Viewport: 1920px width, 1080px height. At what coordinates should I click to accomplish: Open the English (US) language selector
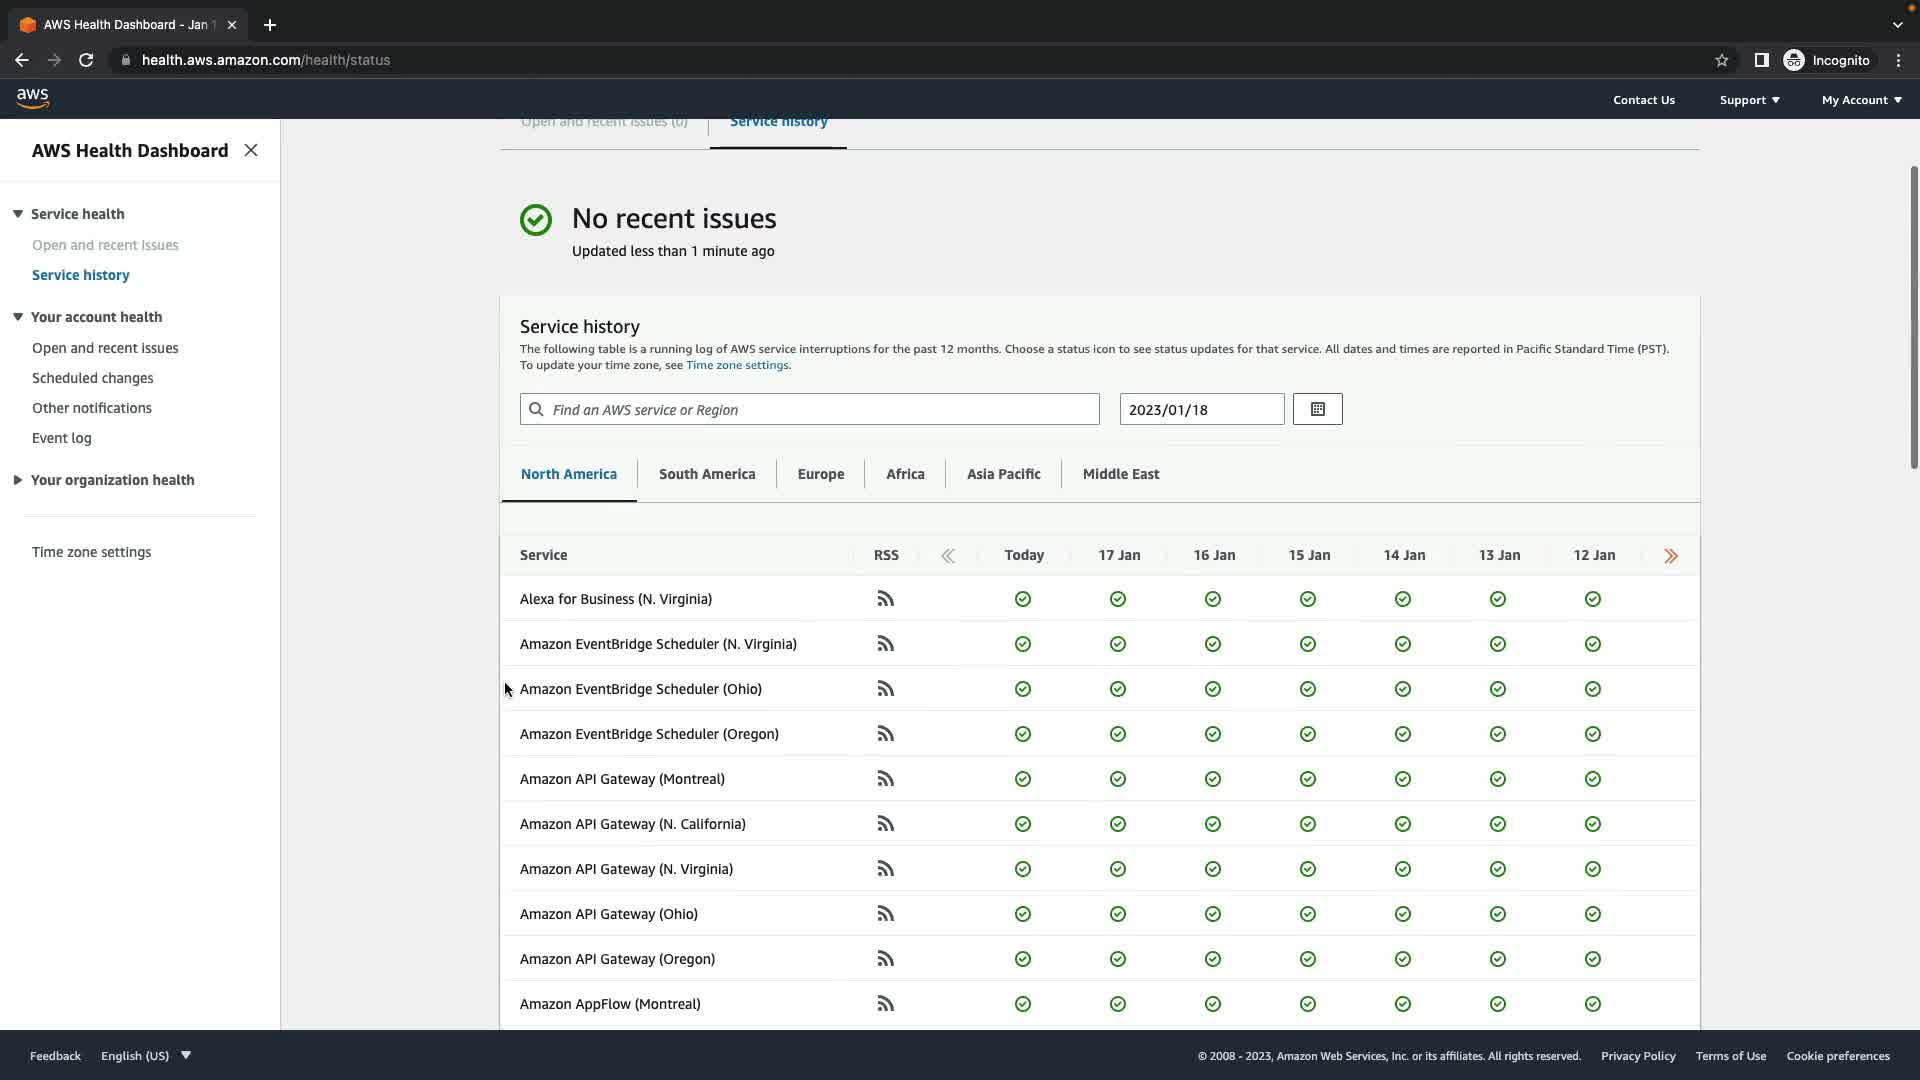pyautogui.click(x=146, y=1056)
